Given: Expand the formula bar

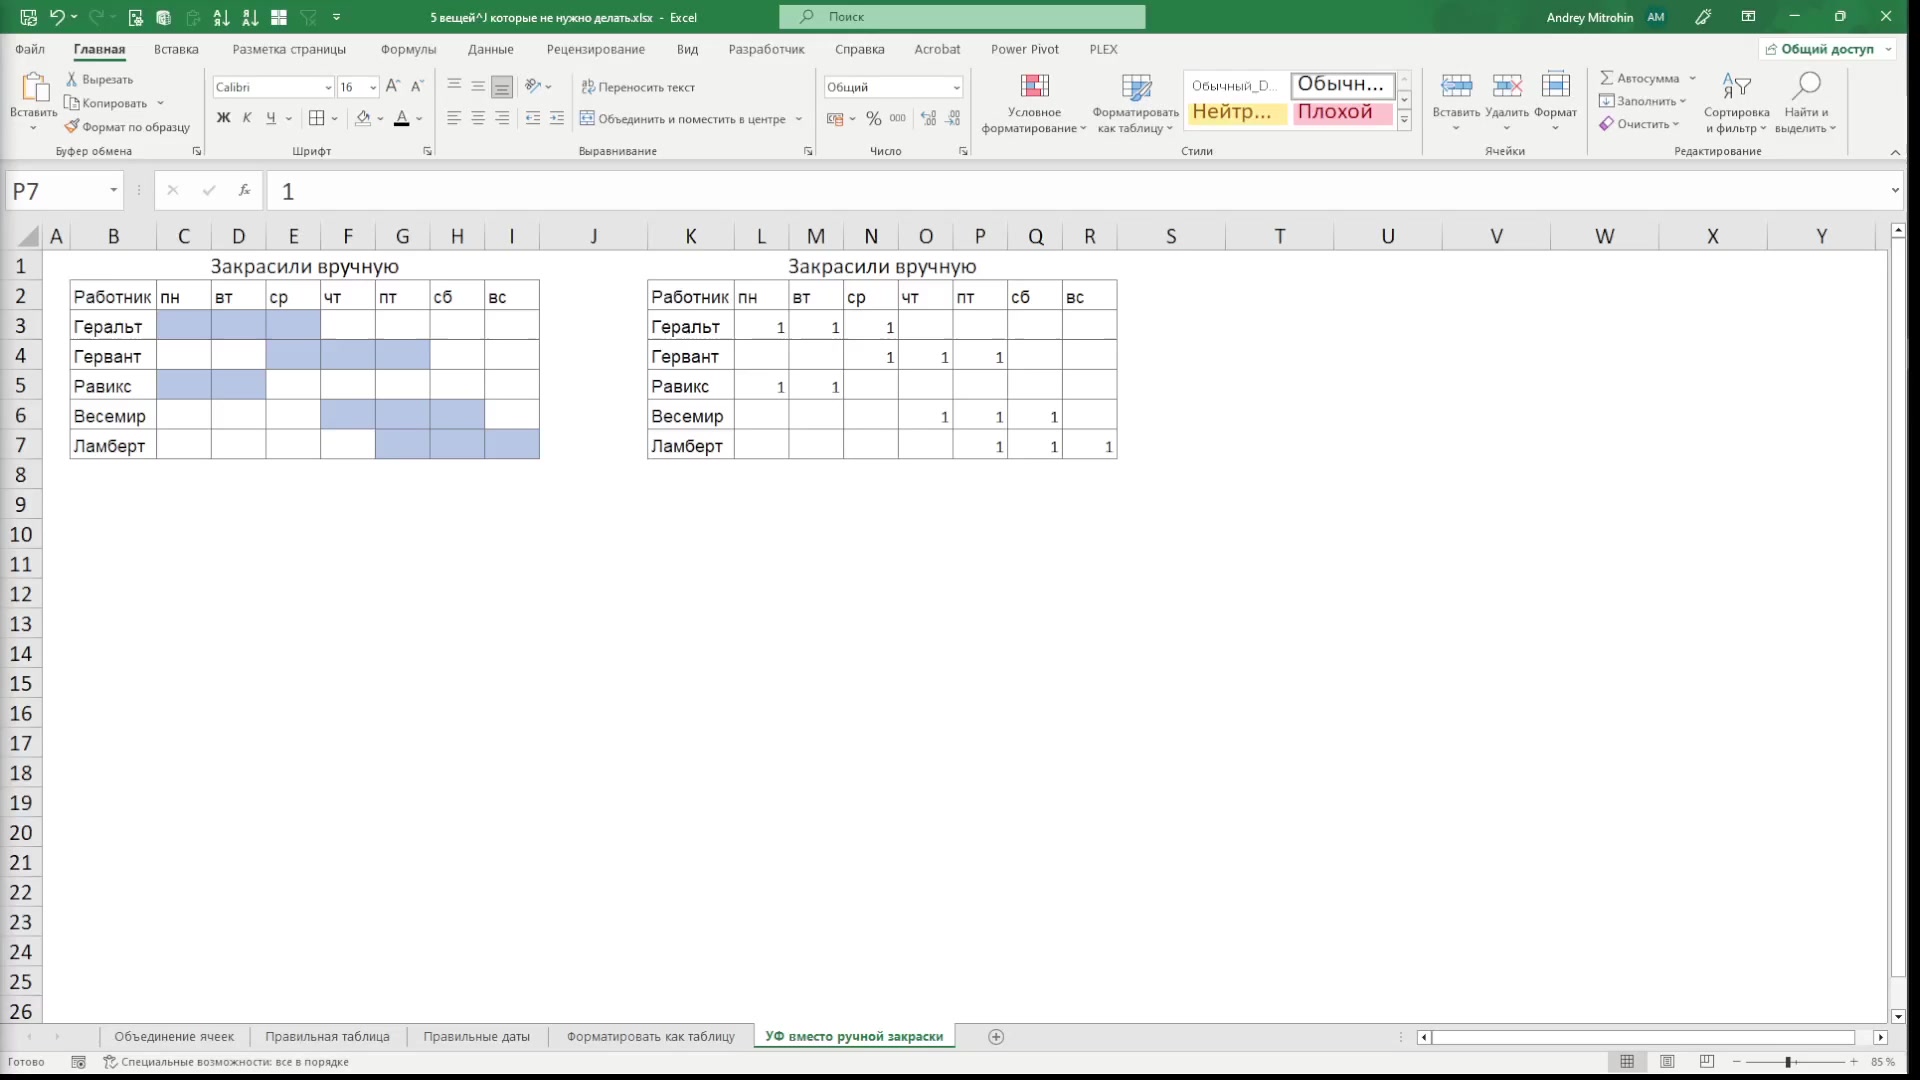Looking at the screenshot, I should click(x=1895, y=190).
